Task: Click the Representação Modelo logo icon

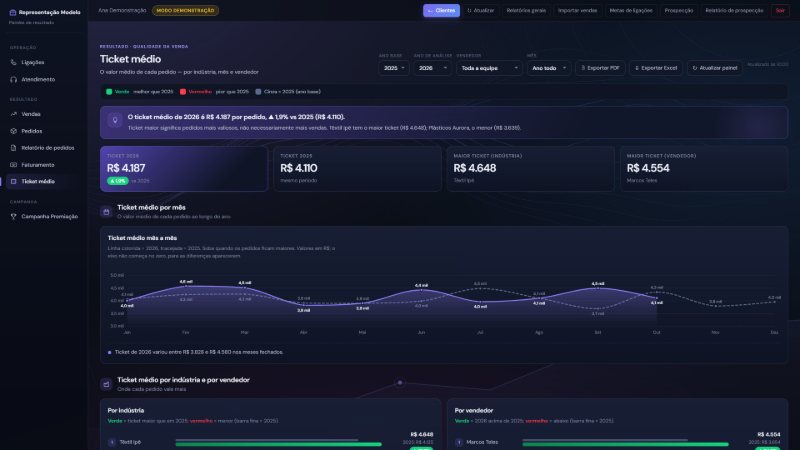Action: (x=13, y=12)
